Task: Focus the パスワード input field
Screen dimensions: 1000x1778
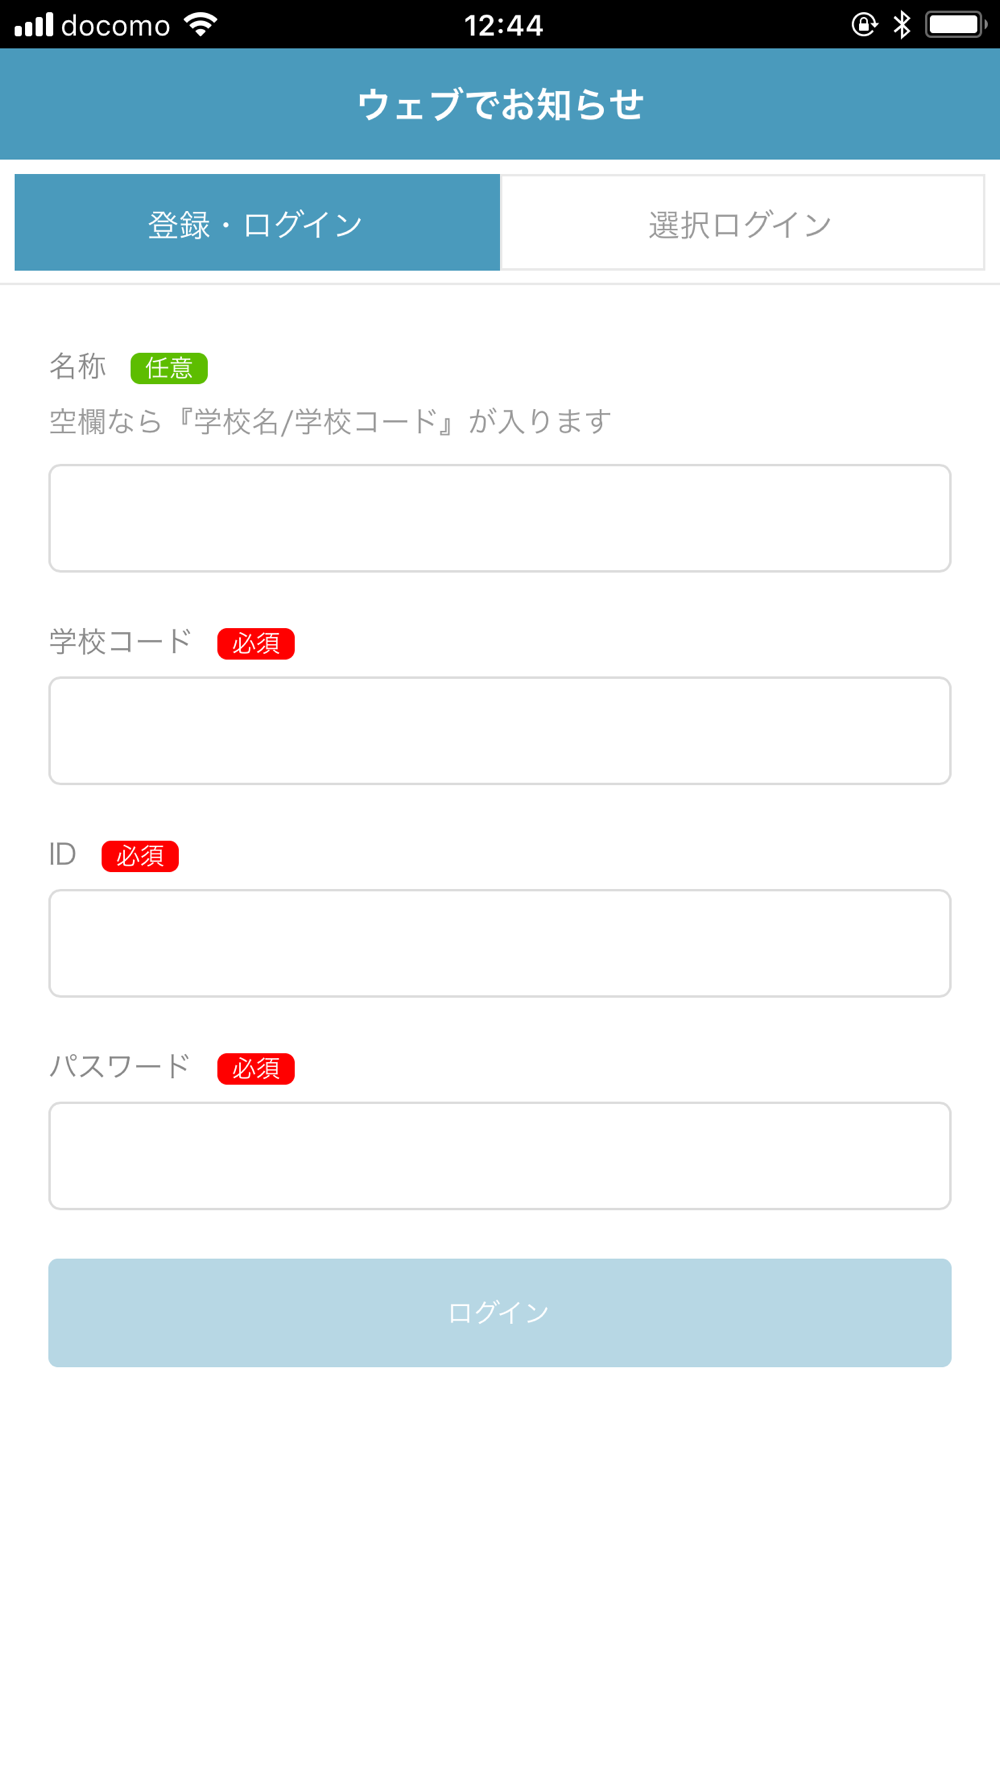Action: click(500, 1156)
